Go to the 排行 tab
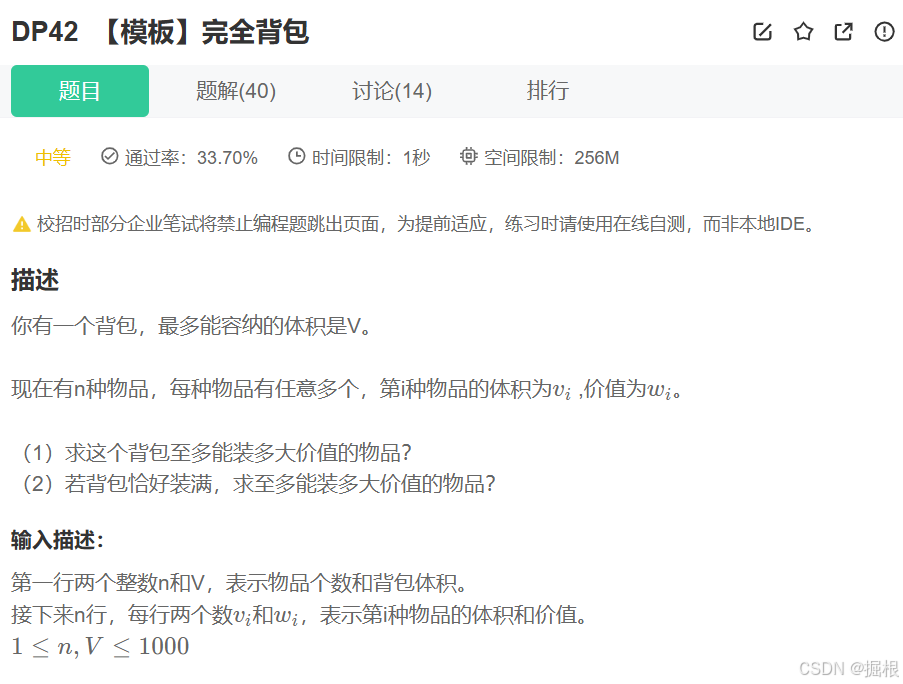Viewport: 903px width, 684px height. 548,91
